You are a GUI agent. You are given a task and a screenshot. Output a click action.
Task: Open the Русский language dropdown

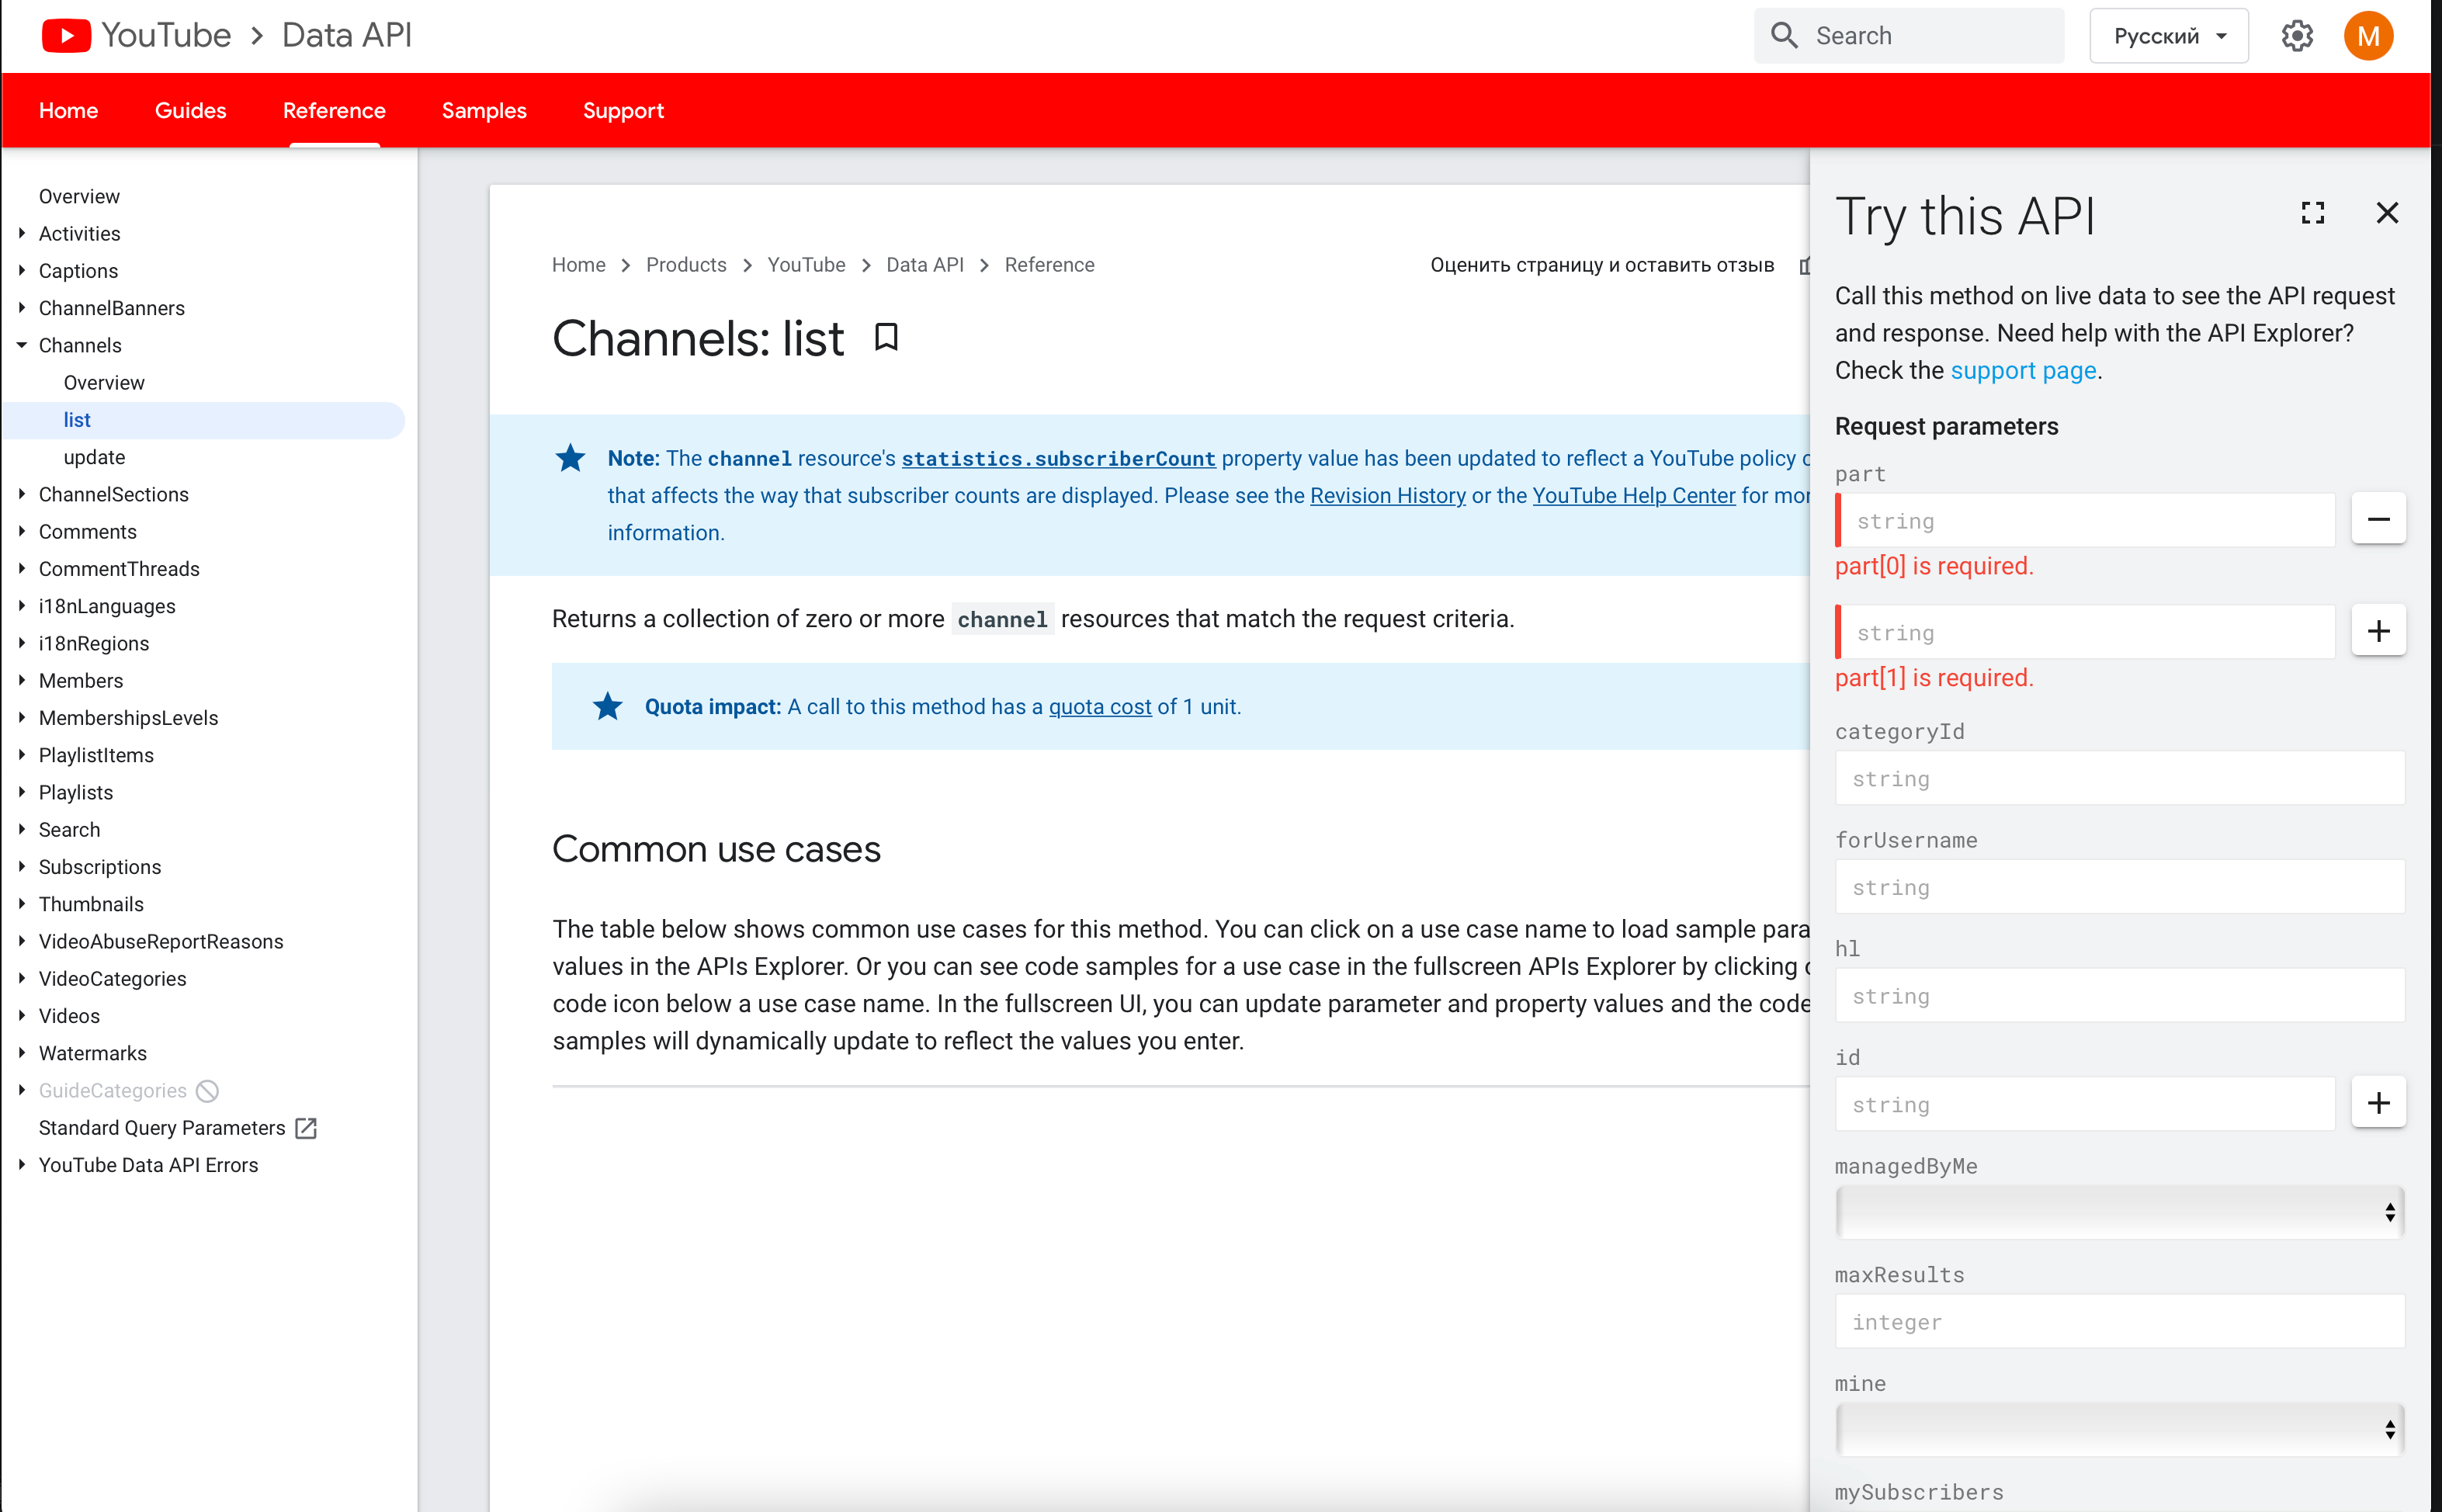[x=2168, y=36]
